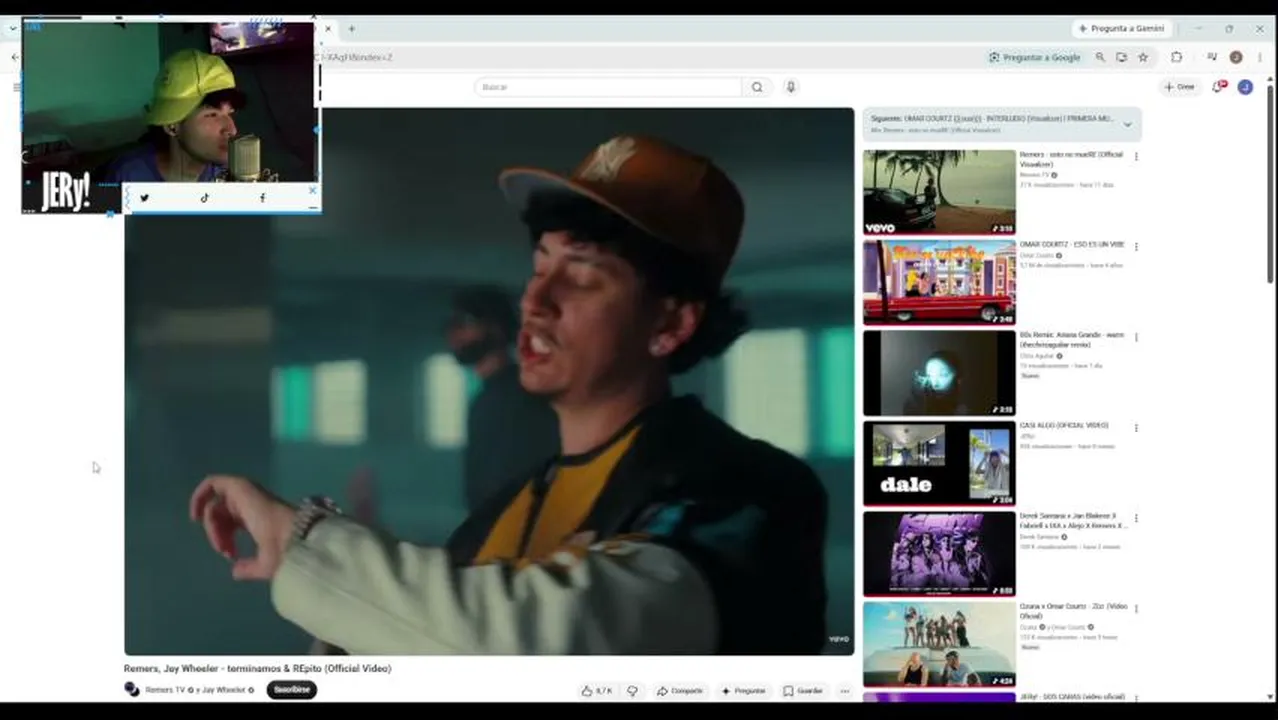Open a new browser tab

click(351, 29)
